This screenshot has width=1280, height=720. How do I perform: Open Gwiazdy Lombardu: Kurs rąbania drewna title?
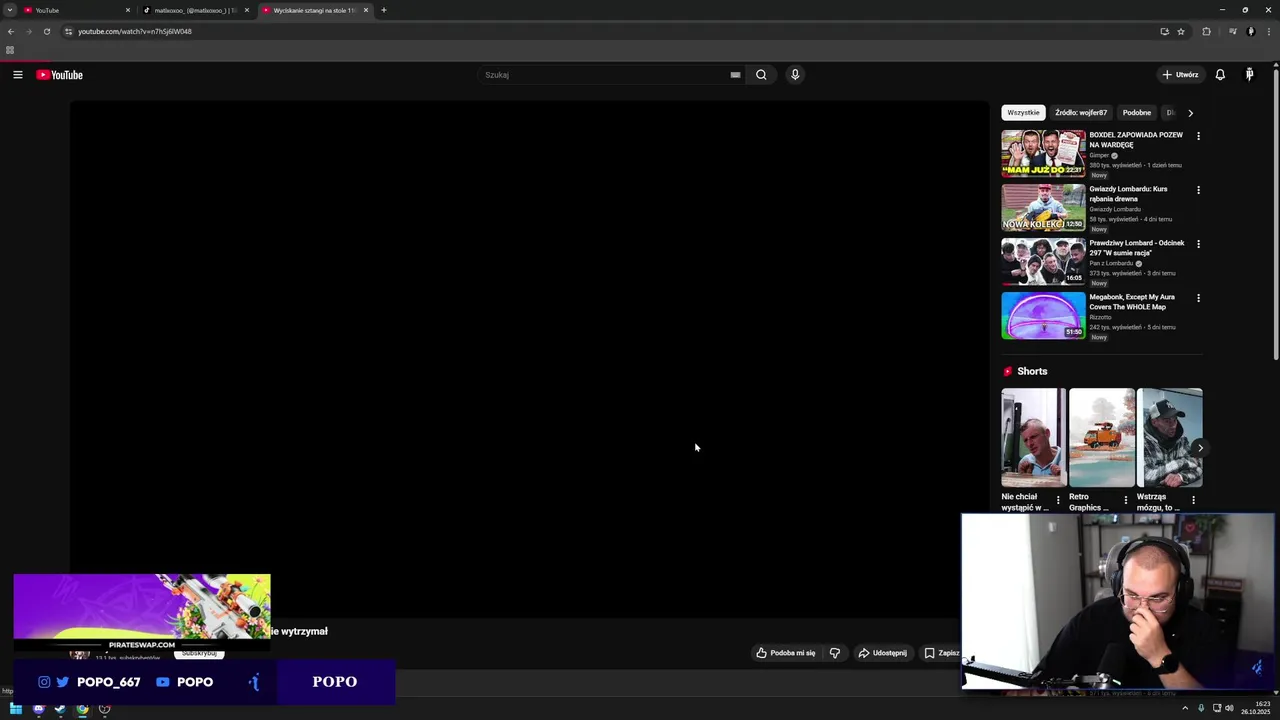pos(1128,194)
